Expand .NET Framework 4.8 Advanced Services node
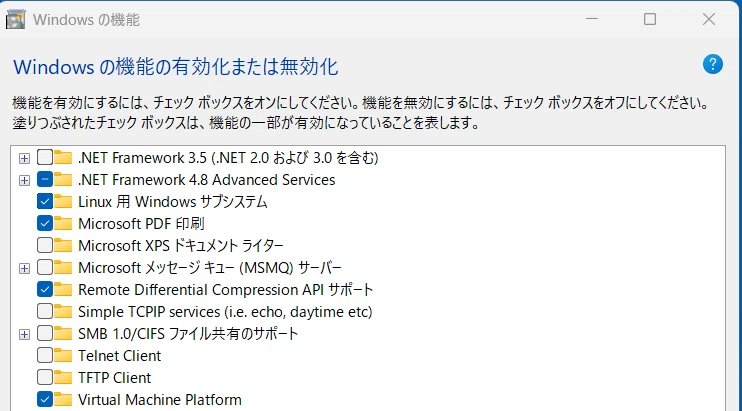Viewport: 742px width, 411px height. [x=24, y=180]
